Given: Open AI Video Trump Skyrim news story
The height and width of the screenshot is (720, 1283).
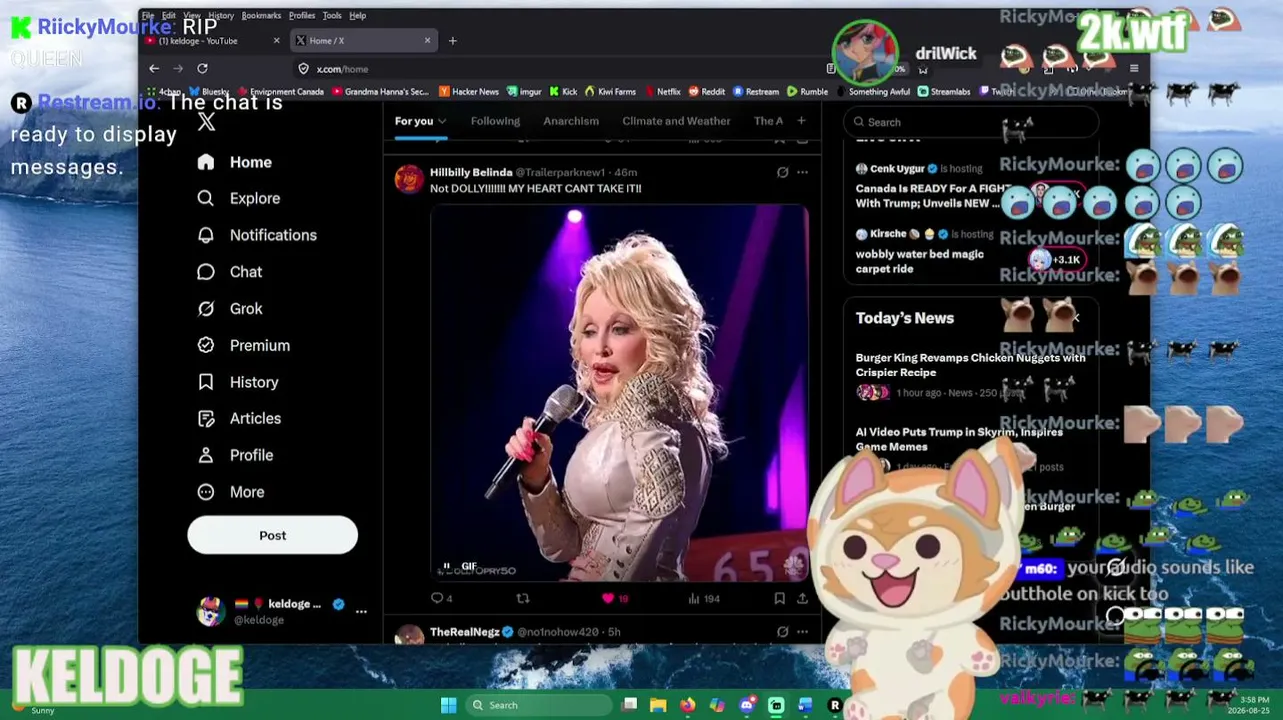Looking at the screenshot, I should point(959,439).
